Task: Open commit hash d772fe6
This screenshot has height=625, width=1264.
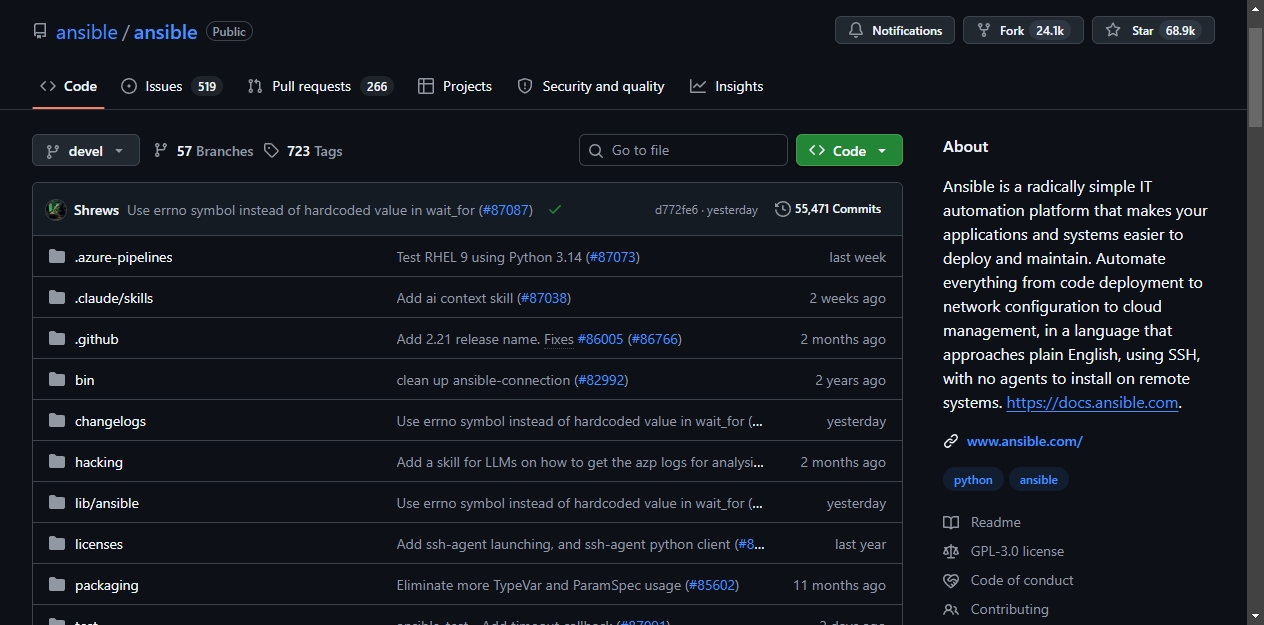Action: (676, 210)
